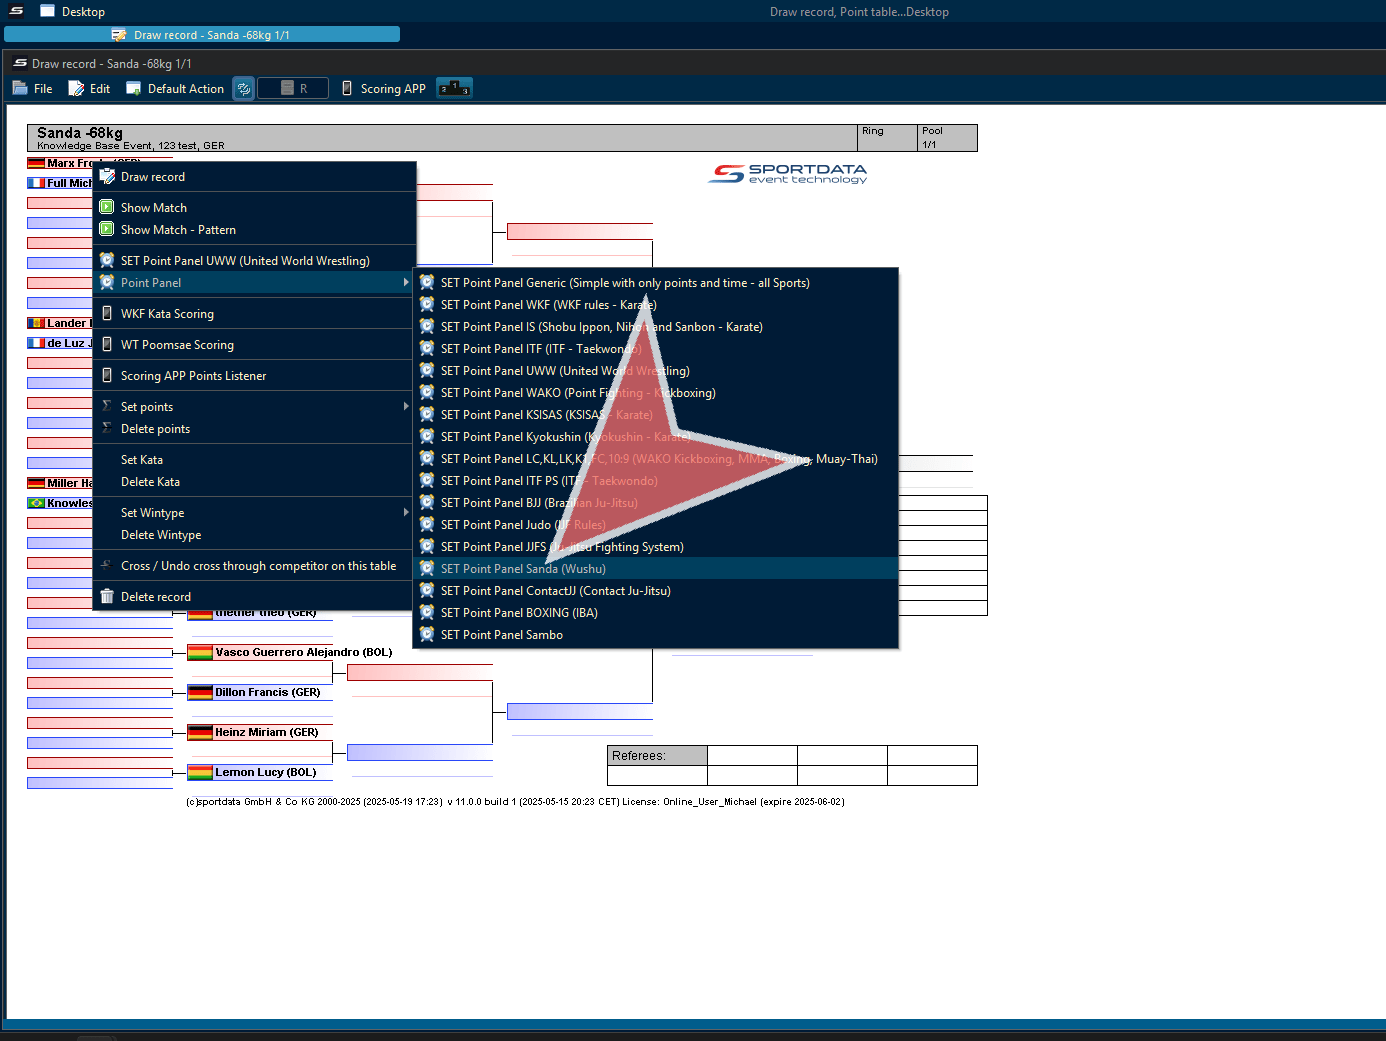Choose SET Point Panel BOXING (IBA)

click(518, 613)
